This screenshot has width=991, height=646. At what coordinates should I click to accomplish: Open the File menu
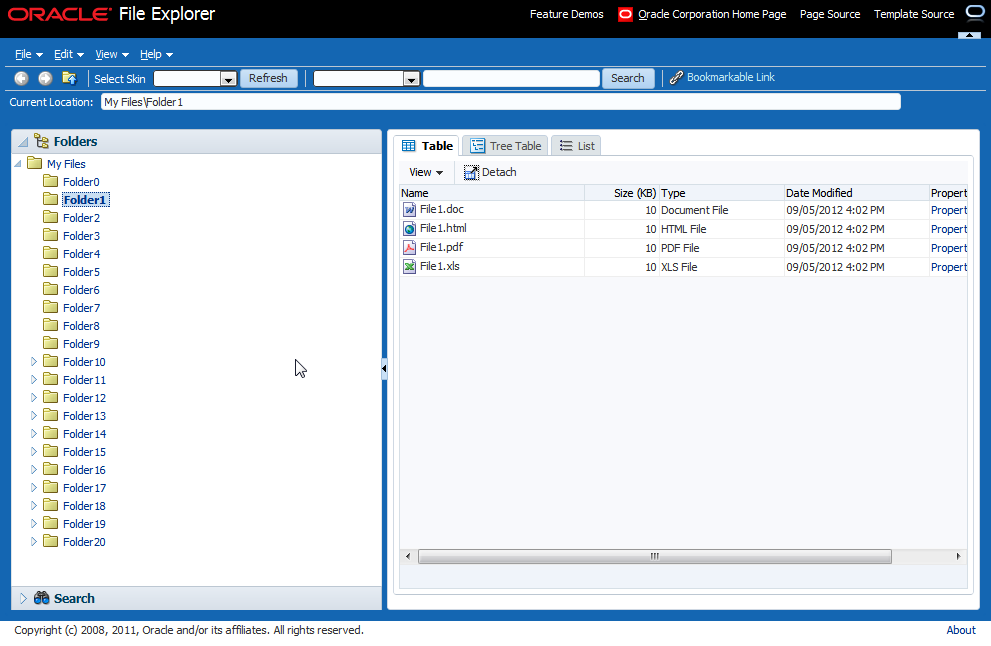28,54
